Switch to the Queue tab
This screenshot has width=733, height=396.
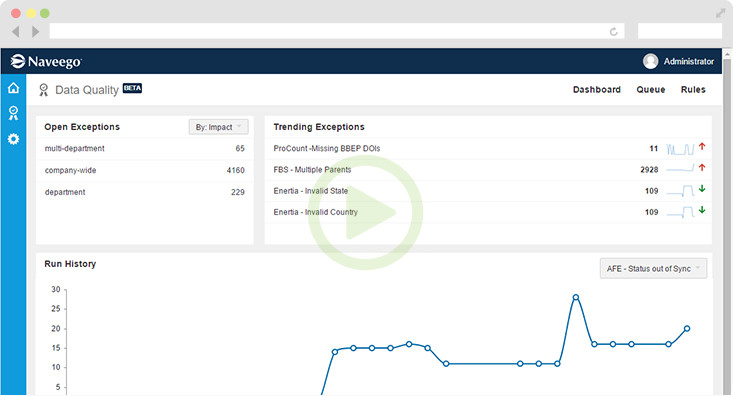pyautogui.click(x=650, y=89)
